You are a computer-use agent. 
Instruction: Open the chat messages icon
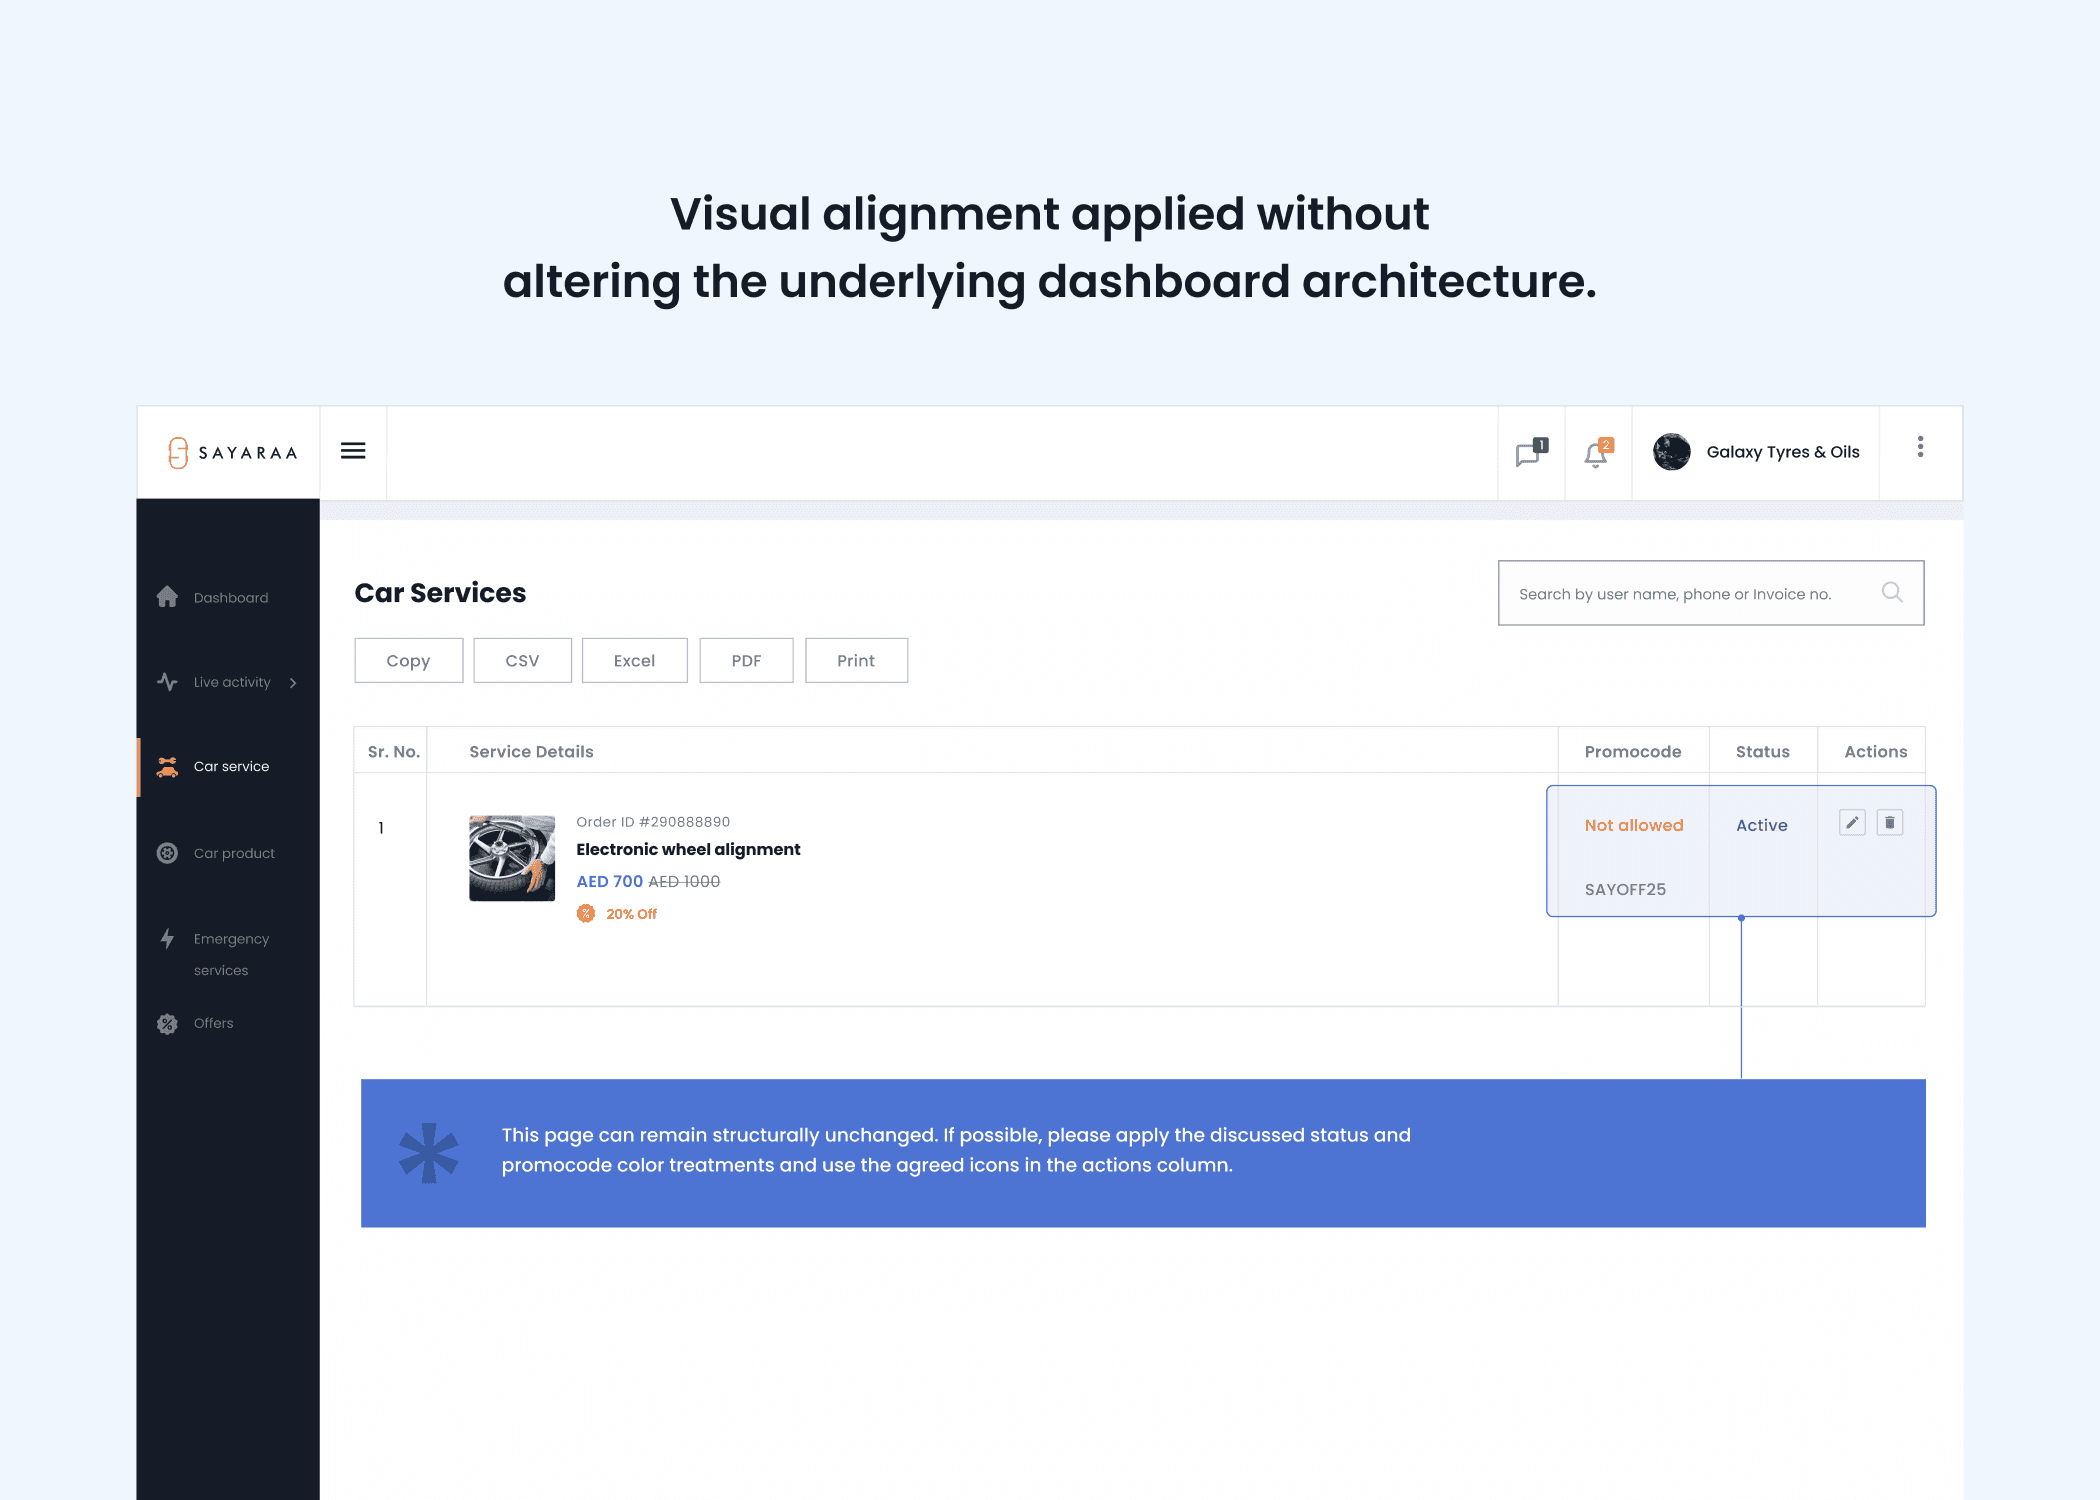1529,454
